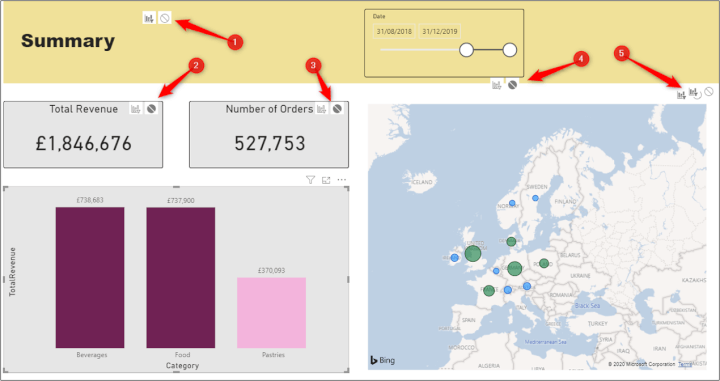The image size is (720, 381).
Task: Click the 527,753 orders value
Action: (270, 144)
